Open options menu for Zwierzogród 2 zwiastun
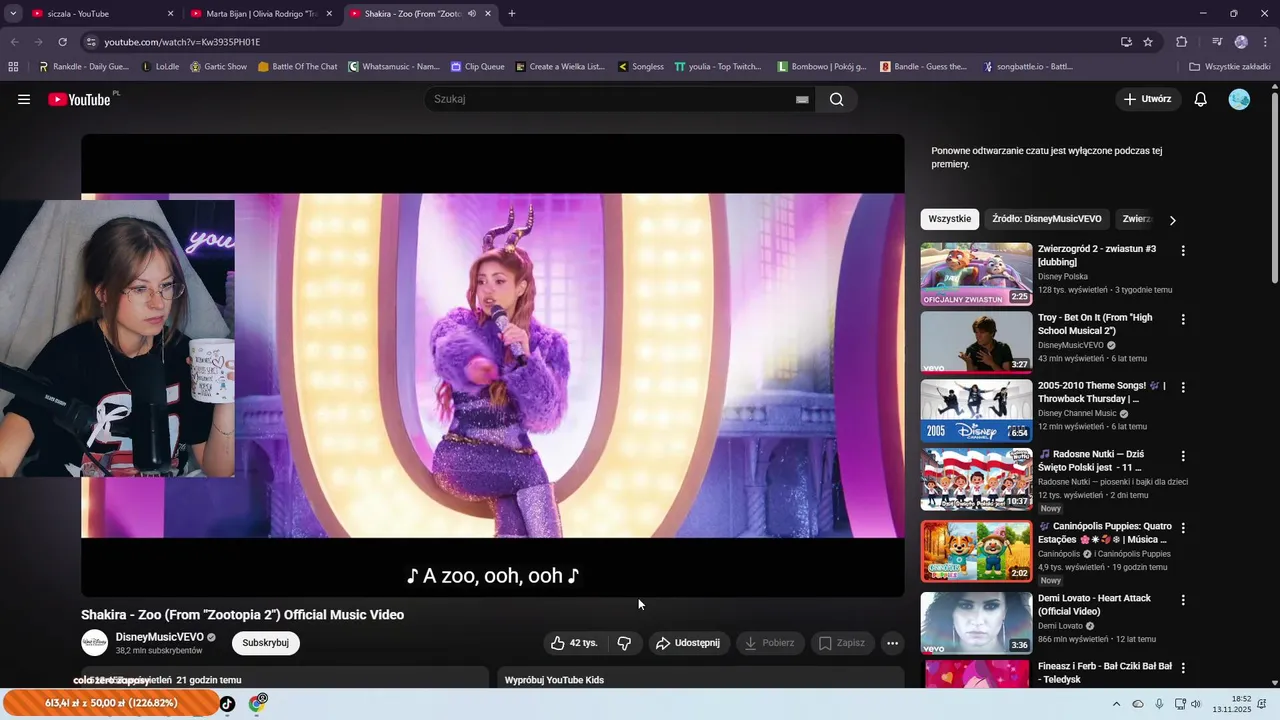 click(1183, 251)
